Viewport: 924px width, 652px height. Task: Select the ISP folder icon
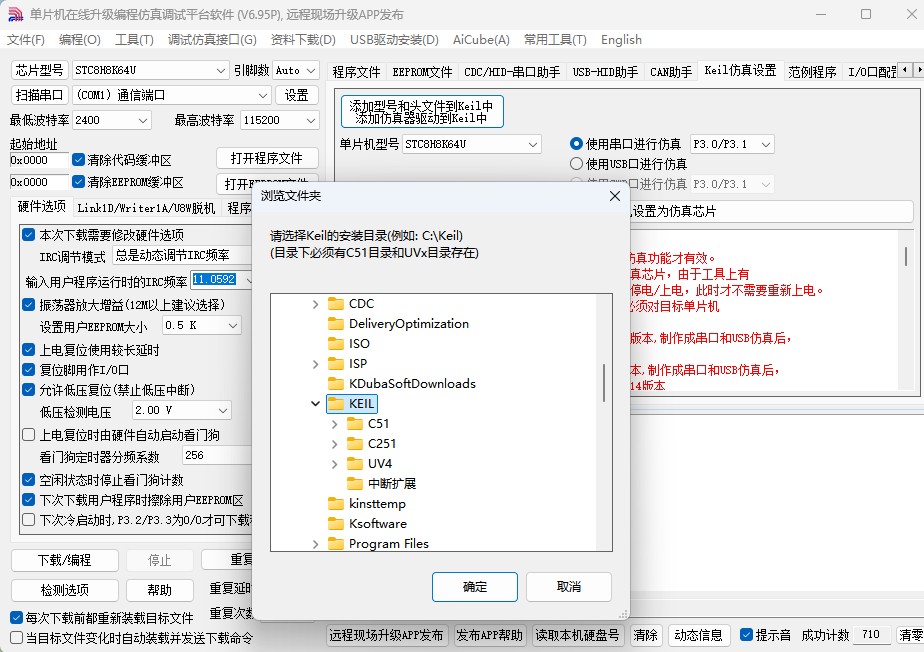[336, 364]
